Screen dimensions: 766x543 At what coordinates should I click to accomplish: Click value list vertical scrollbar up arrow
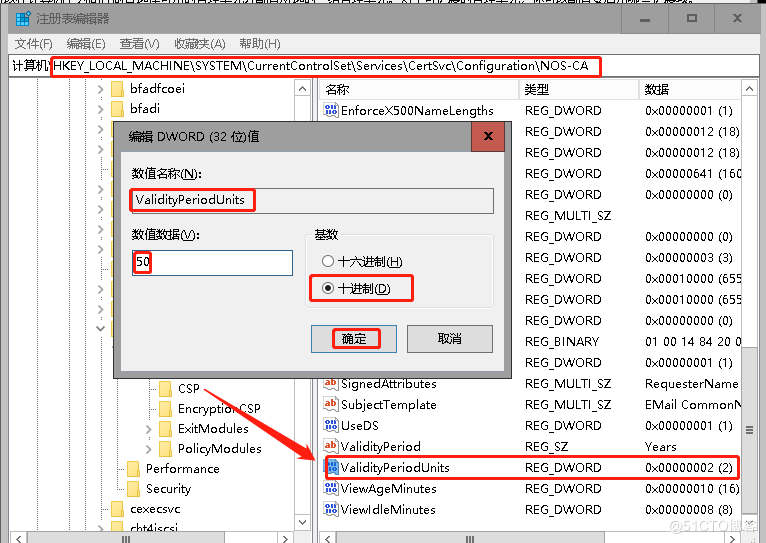[749, 88]
